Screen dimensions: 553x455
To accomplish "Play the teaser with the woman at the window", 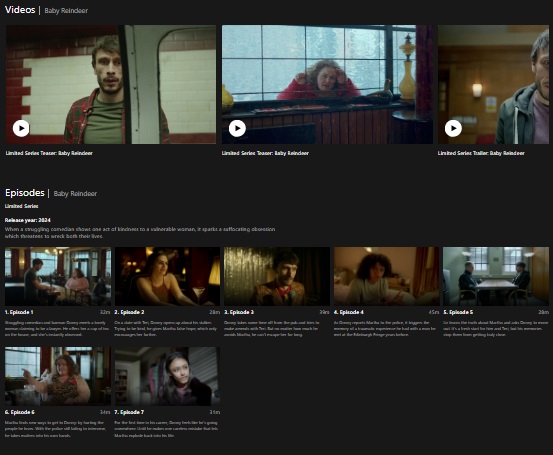I will [x=237, y=128].
